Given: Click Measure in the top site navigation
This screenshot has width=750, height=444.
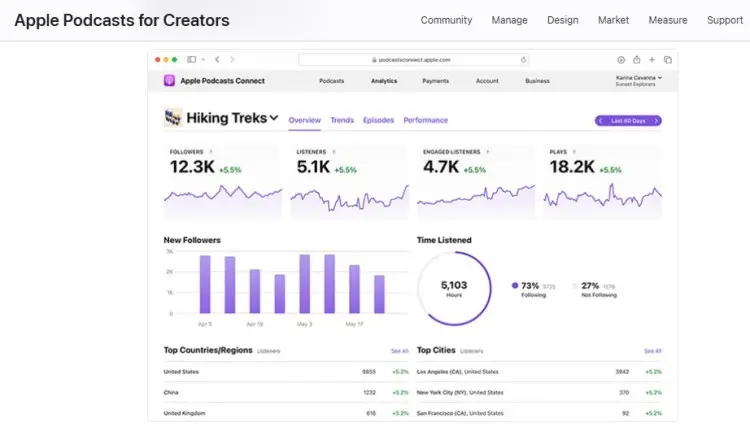Looking at the screenshot, I should pos(668,20).
